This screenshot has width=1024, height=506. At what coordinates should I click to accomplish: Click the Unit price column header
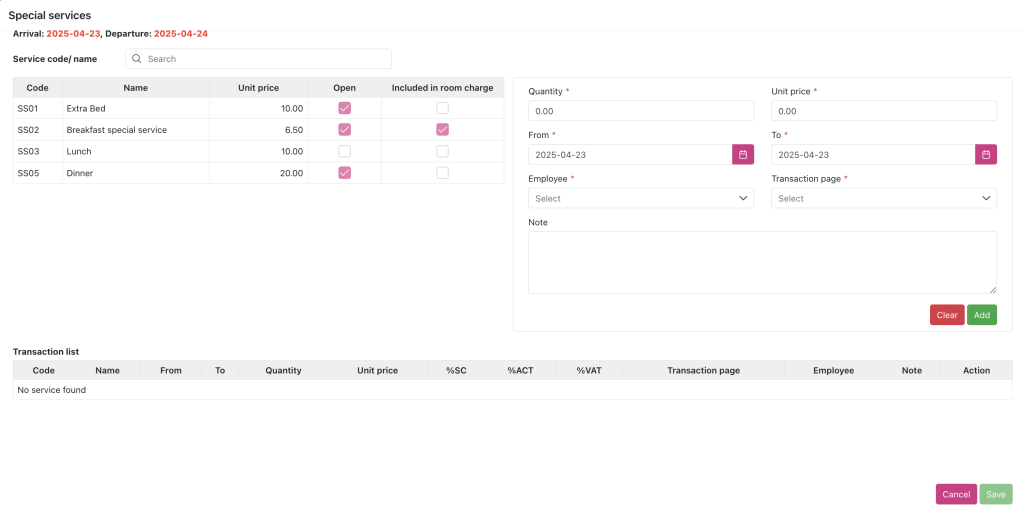tap(258, 88)
